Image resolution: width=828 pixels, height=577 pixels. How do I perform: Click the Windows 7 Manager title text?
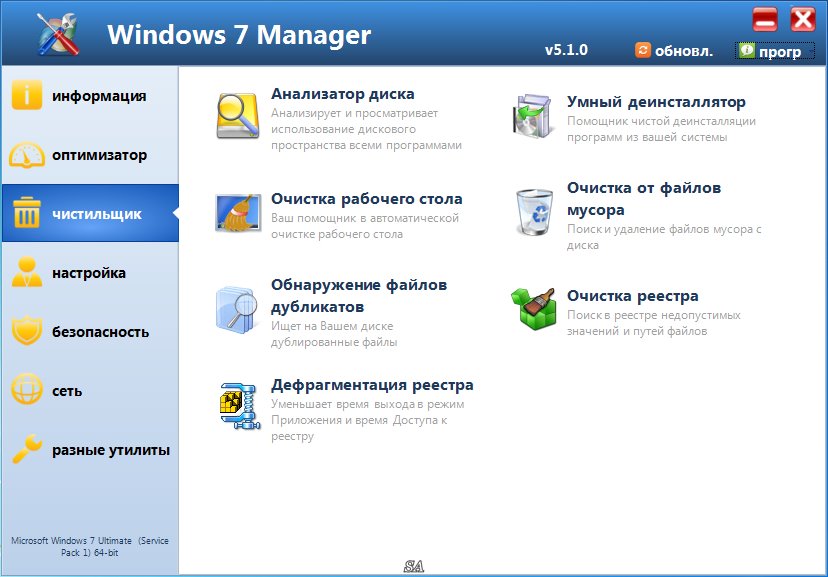pyautogui.click(x=239, y=35)
